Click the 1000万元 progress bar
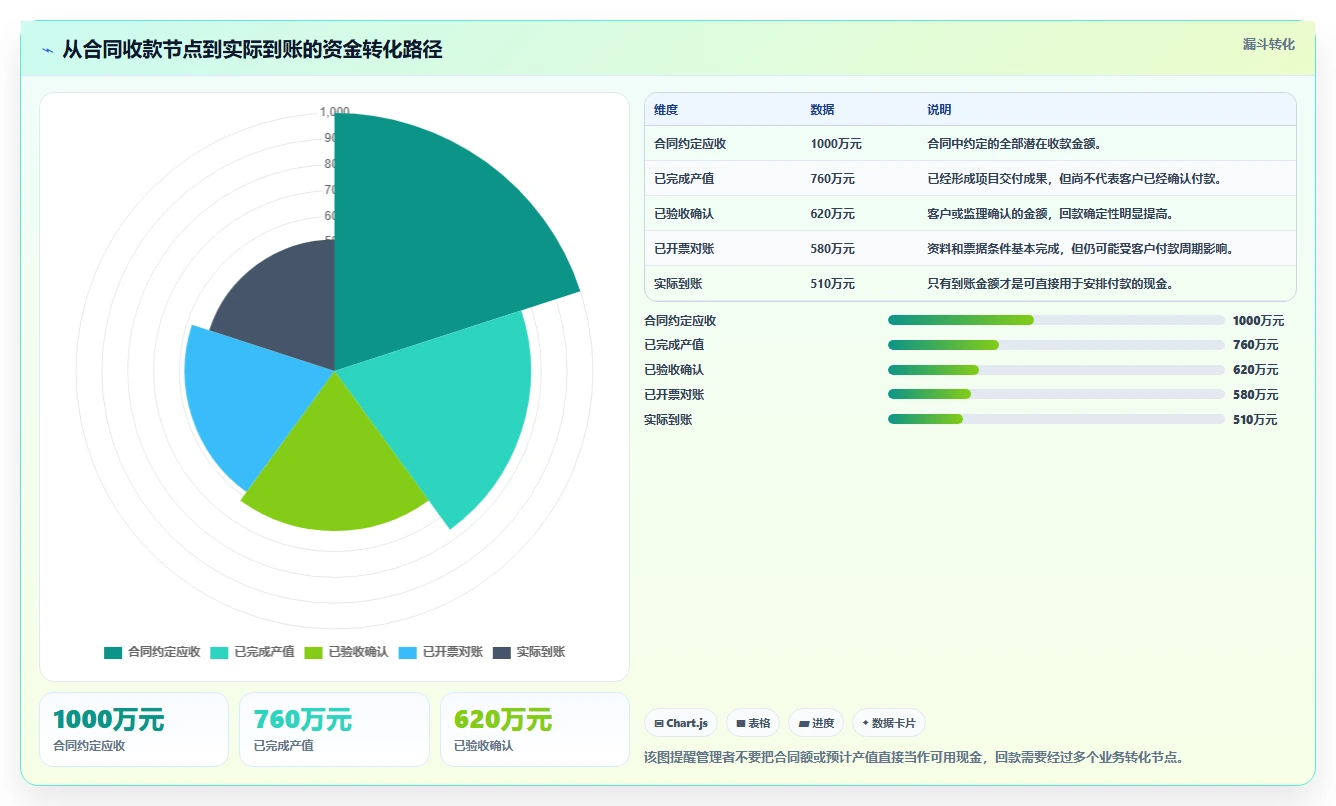1336x806 pixels. coord(1056,320)
